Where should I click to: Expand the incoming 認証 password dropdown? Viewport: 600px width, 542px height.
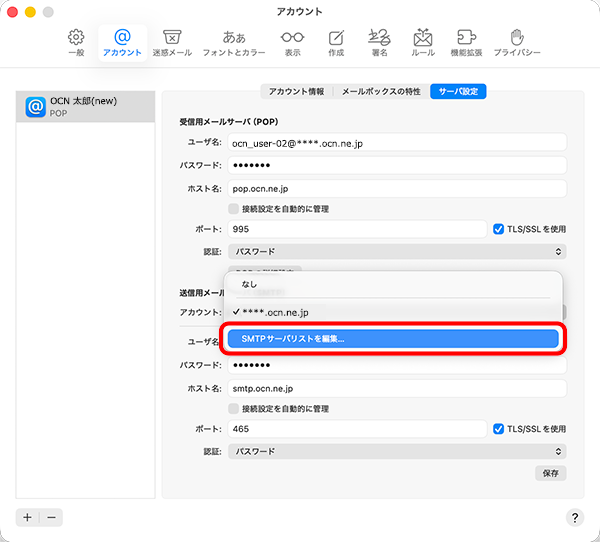pyautogui.click(x=397, y=252)
